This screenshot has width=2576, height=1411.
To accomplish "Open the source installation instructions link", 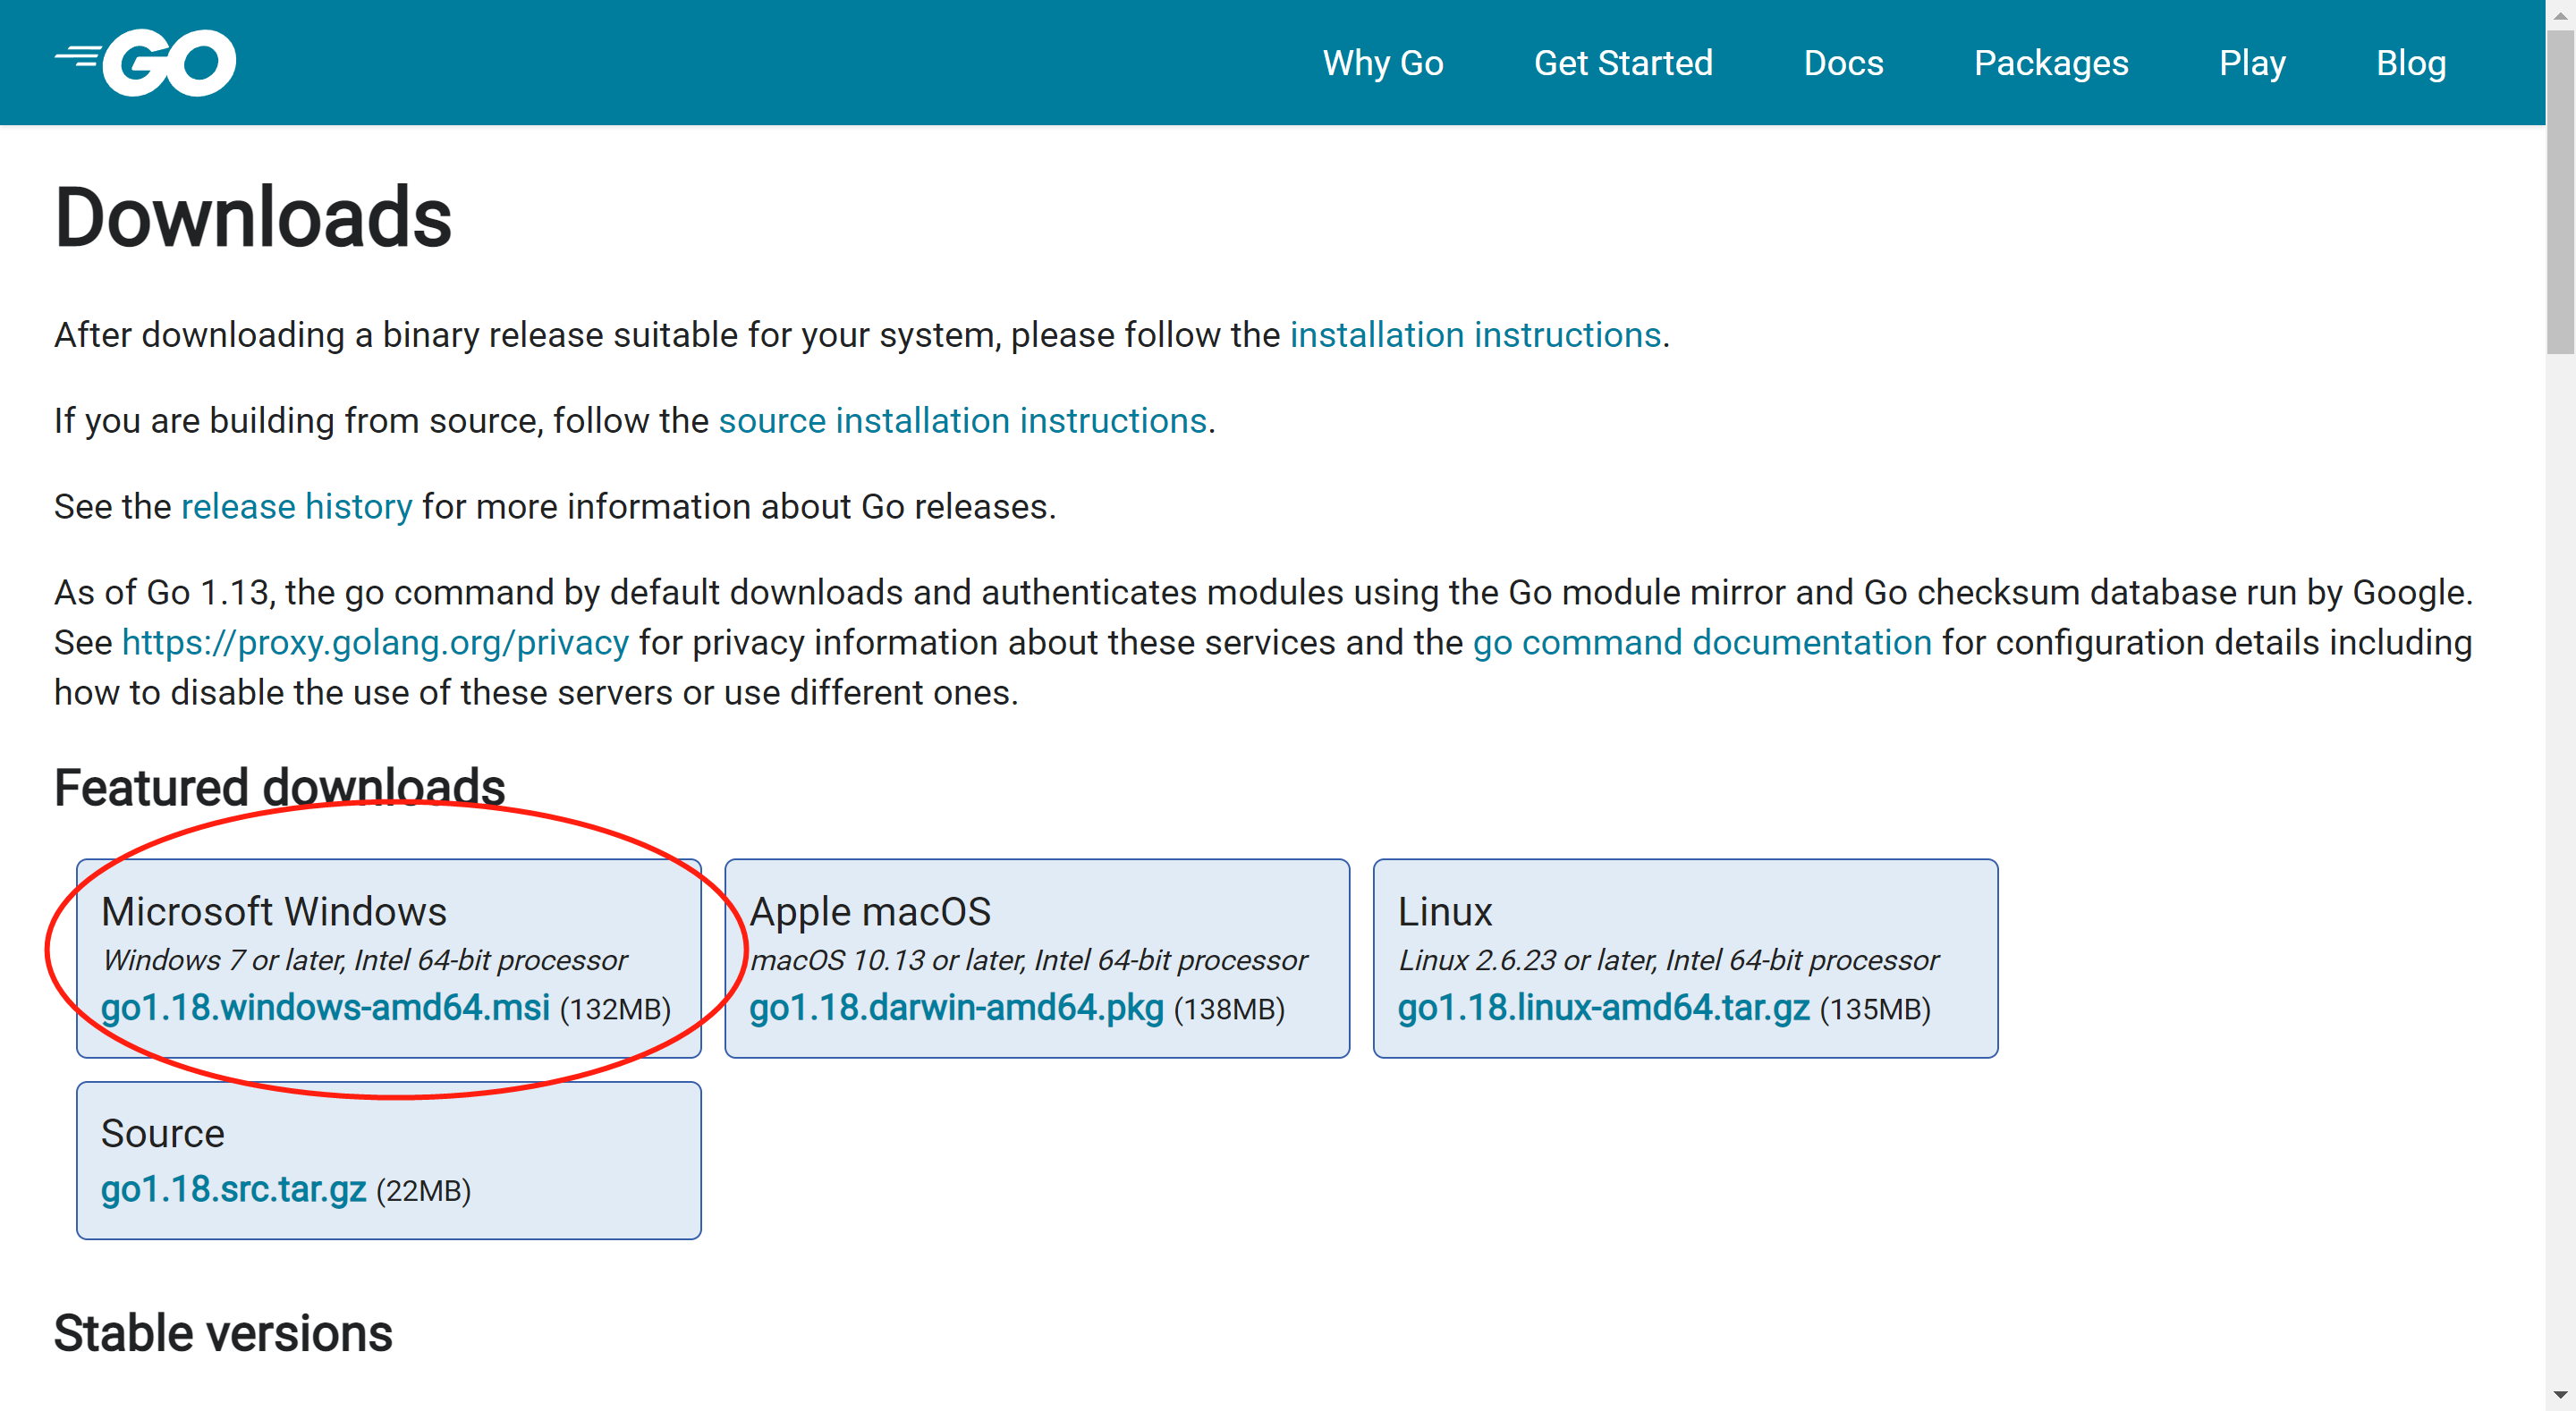I will pyautogui.click(x=962, y=421).
